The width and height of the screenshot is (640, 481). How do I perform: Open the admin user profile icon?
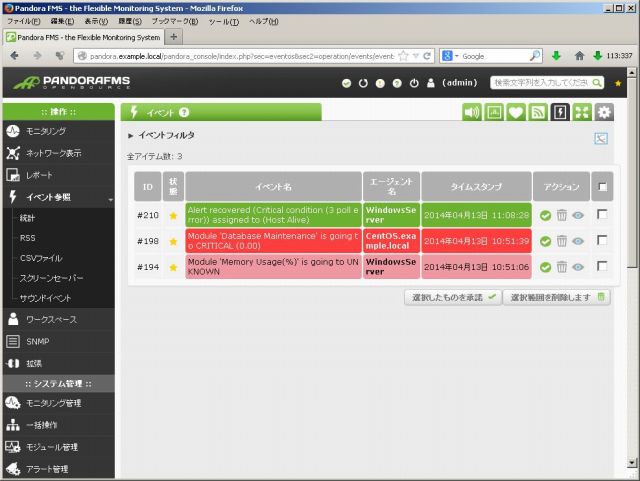tap(431, 83)
